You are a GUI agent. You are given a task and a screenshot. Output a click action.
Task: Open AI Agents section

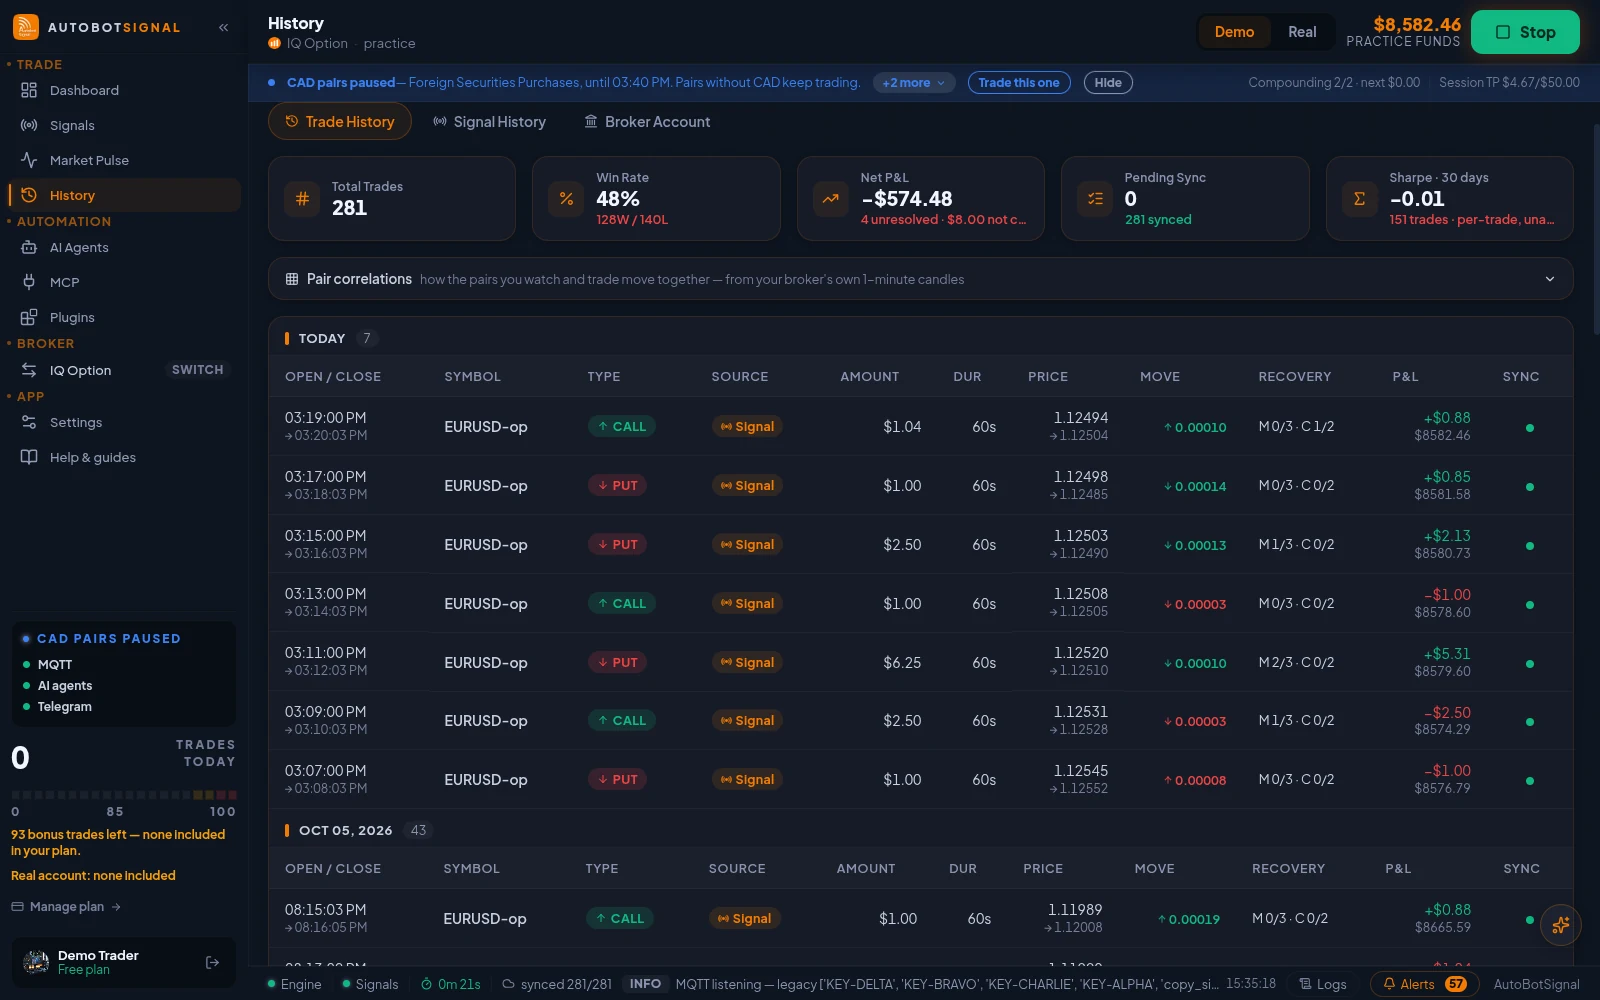pos(125,247)
